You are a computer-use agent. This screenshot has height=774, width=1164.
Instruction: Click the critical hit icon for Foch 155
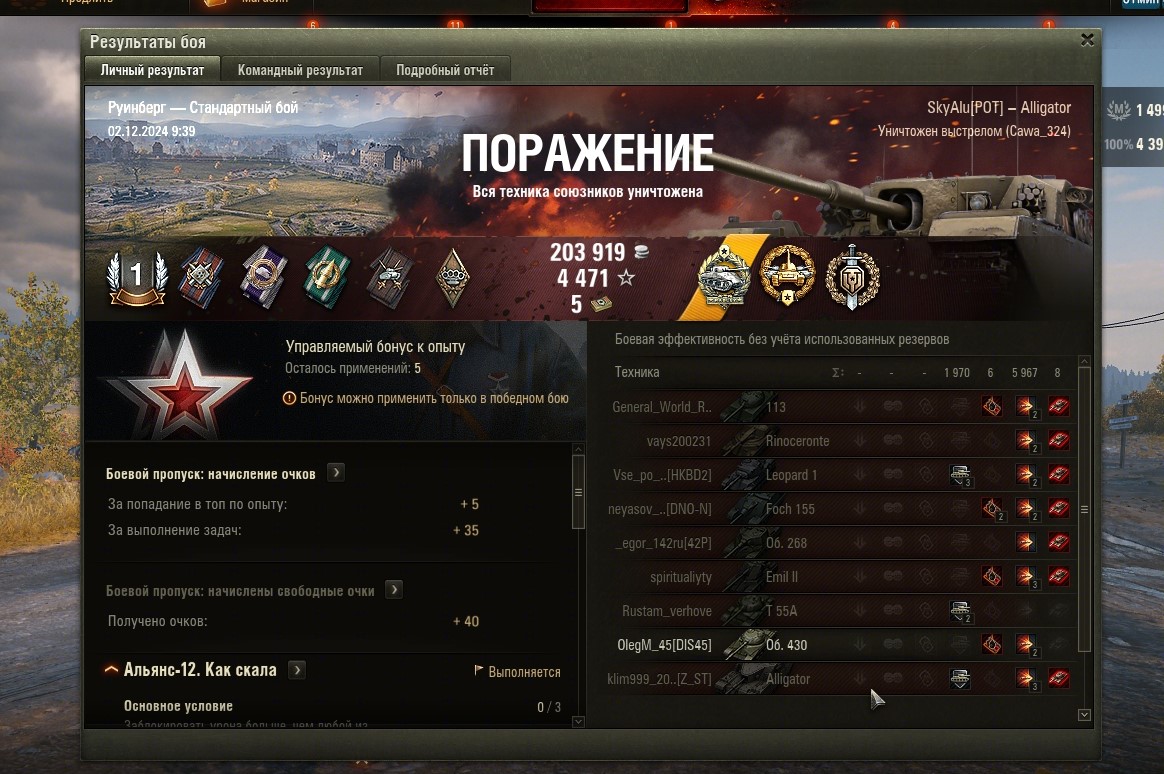[992, 509]
